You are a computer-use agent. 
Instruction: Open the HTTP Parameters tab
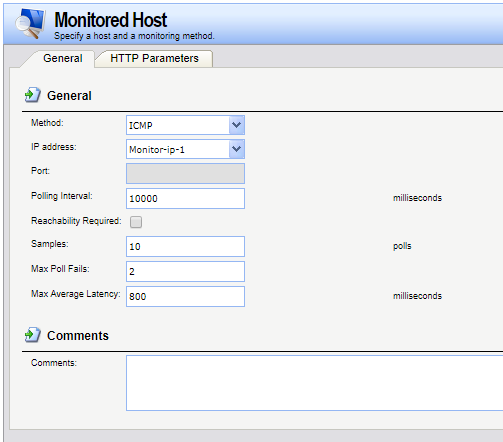154,58
